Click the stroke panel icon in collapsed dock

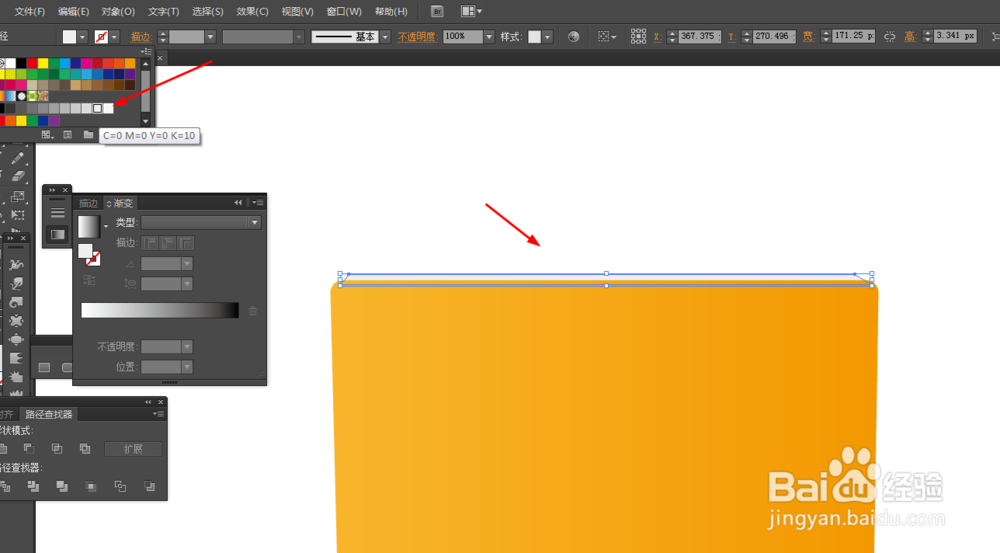pos(57,212)
